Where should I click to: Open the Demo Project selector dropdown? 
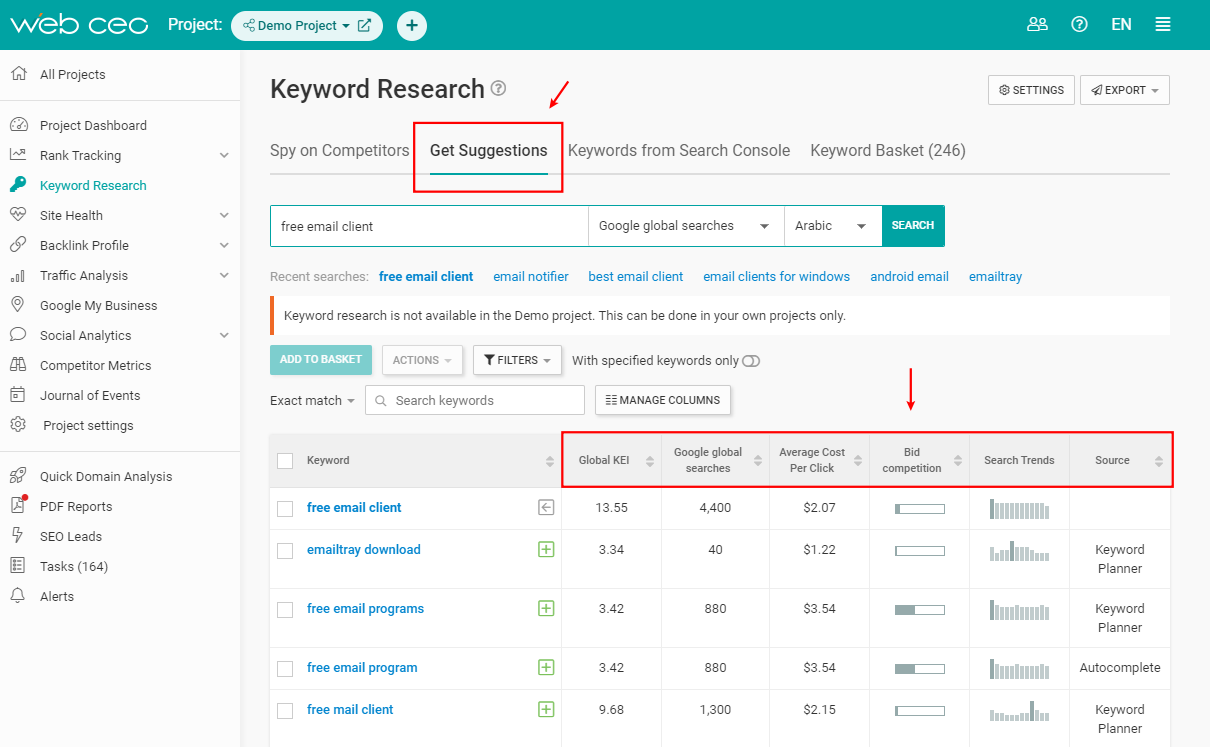pyautogui.click(x=306, y=25)
